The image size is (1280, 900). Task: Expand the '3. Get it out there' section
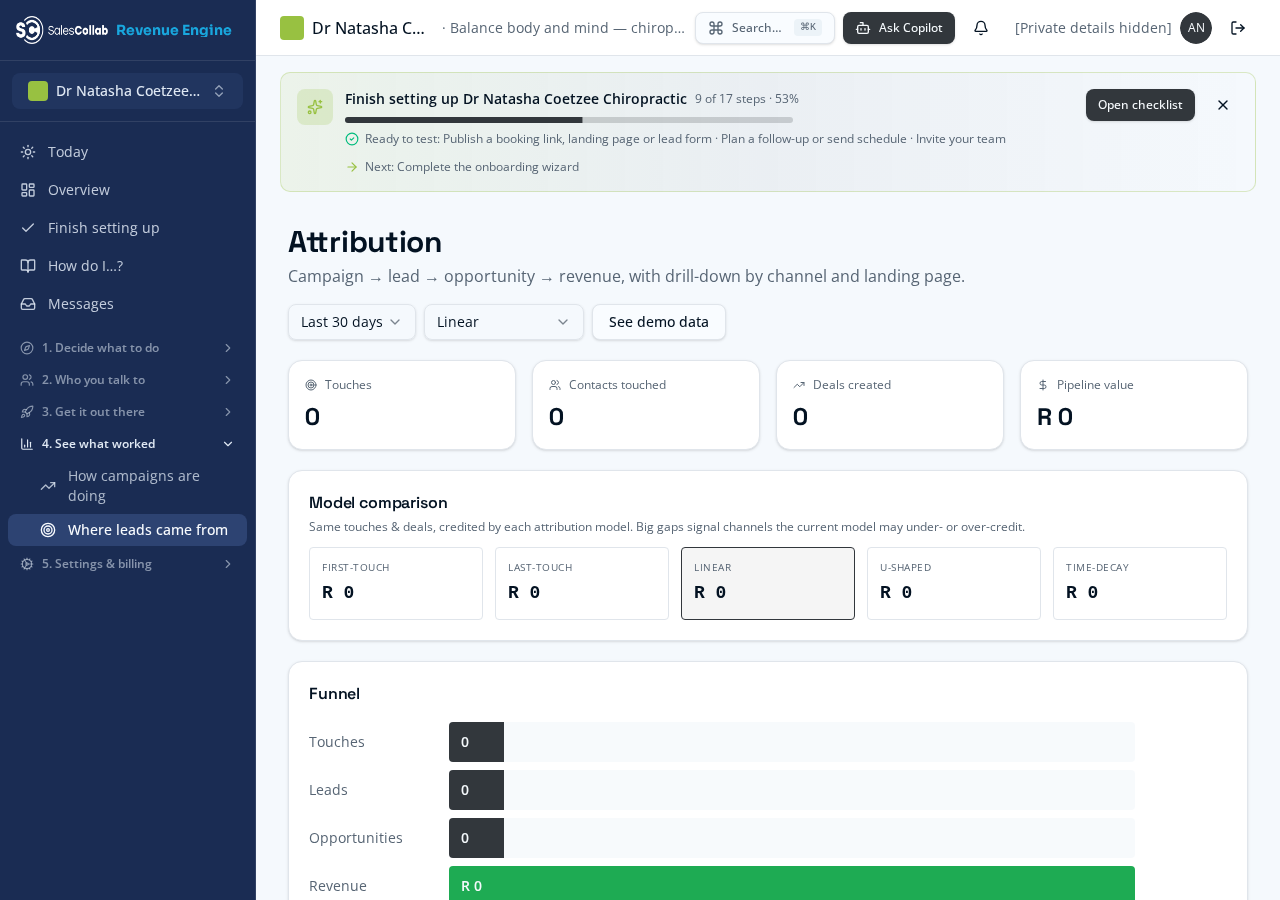(128, 412)
